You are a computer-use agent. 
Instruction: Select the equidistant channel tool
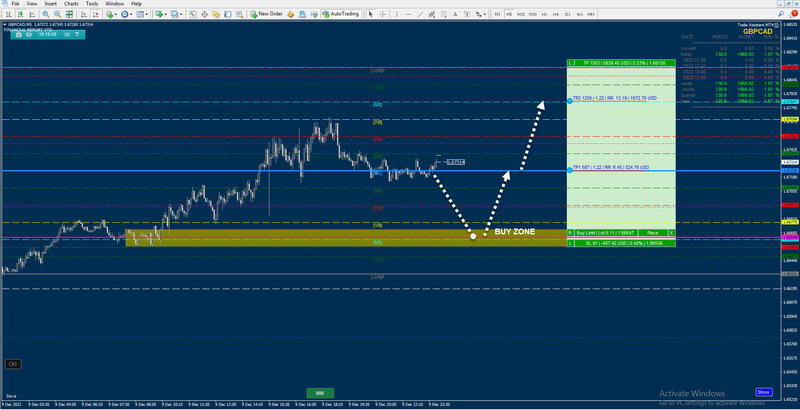pyautogui.click(x=432, y=14)
